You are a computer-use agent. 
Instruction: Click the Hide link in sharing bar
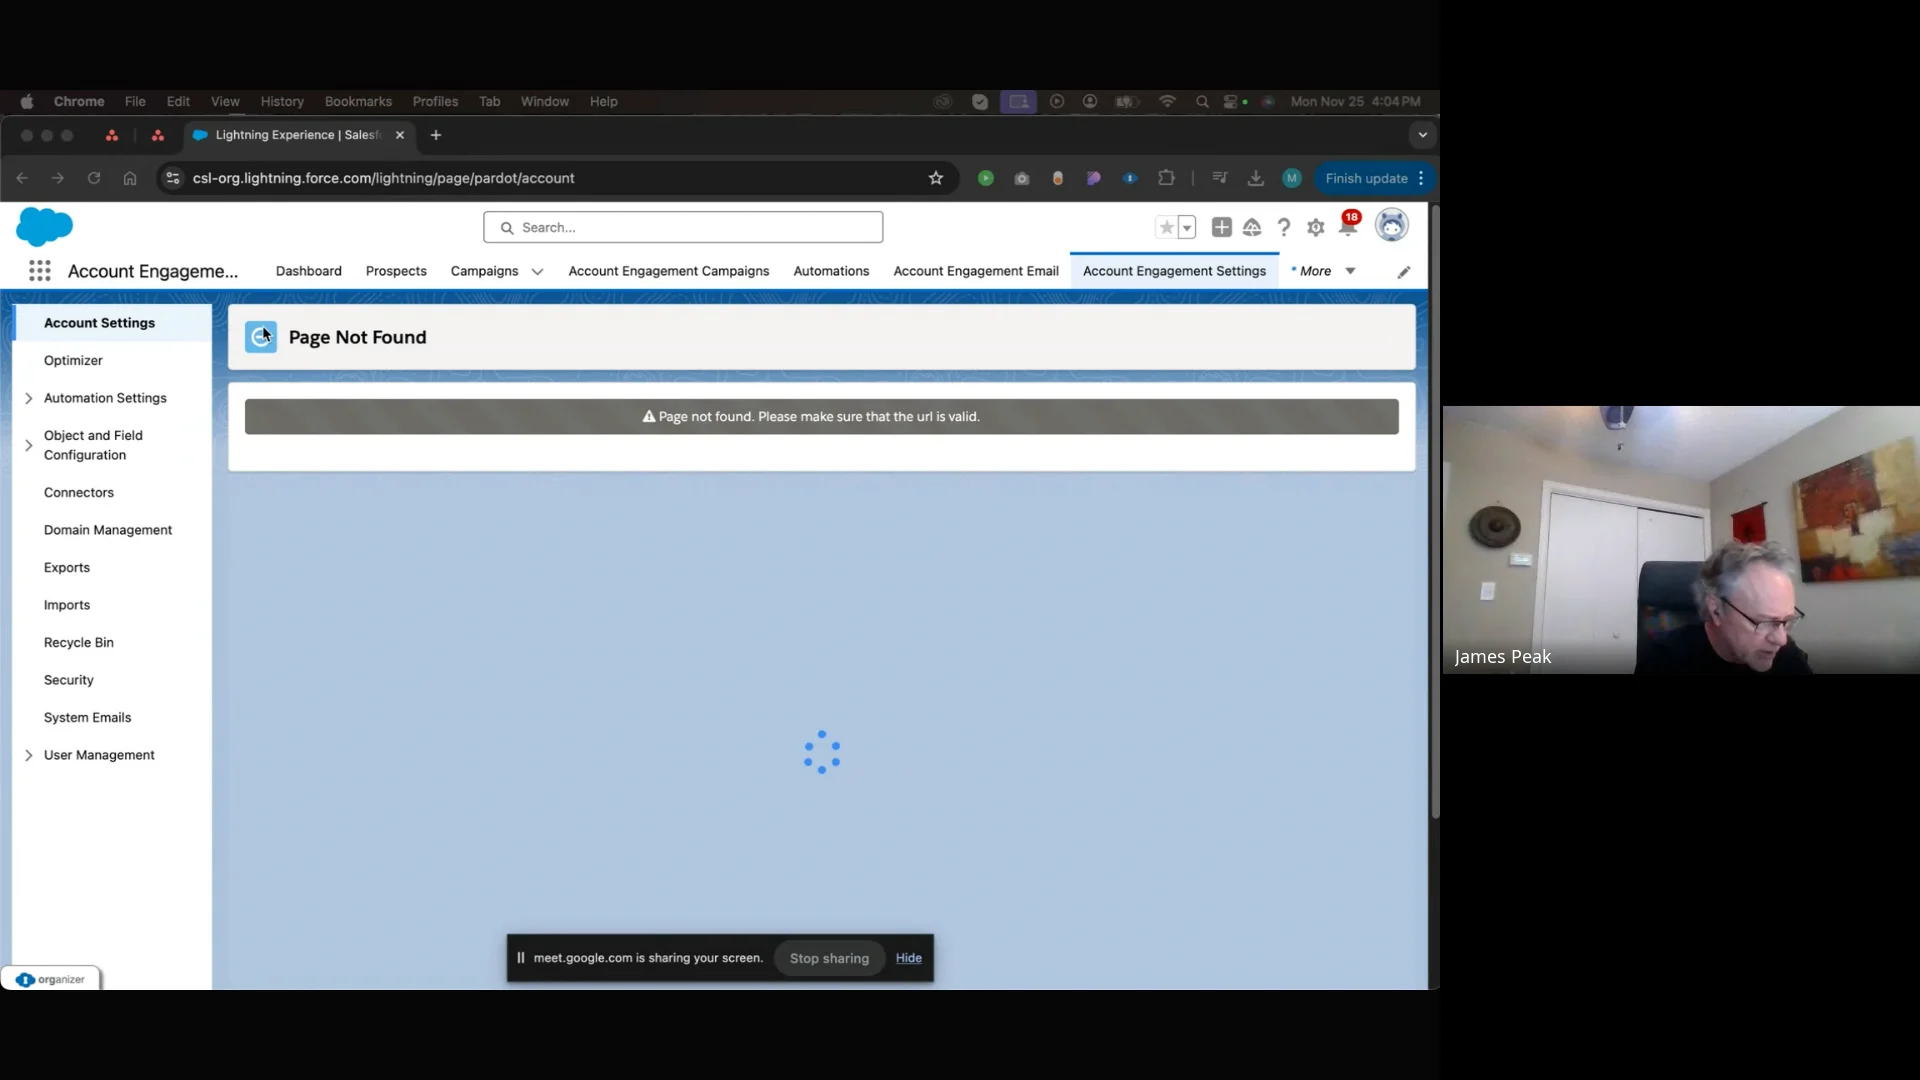[908, 958]
